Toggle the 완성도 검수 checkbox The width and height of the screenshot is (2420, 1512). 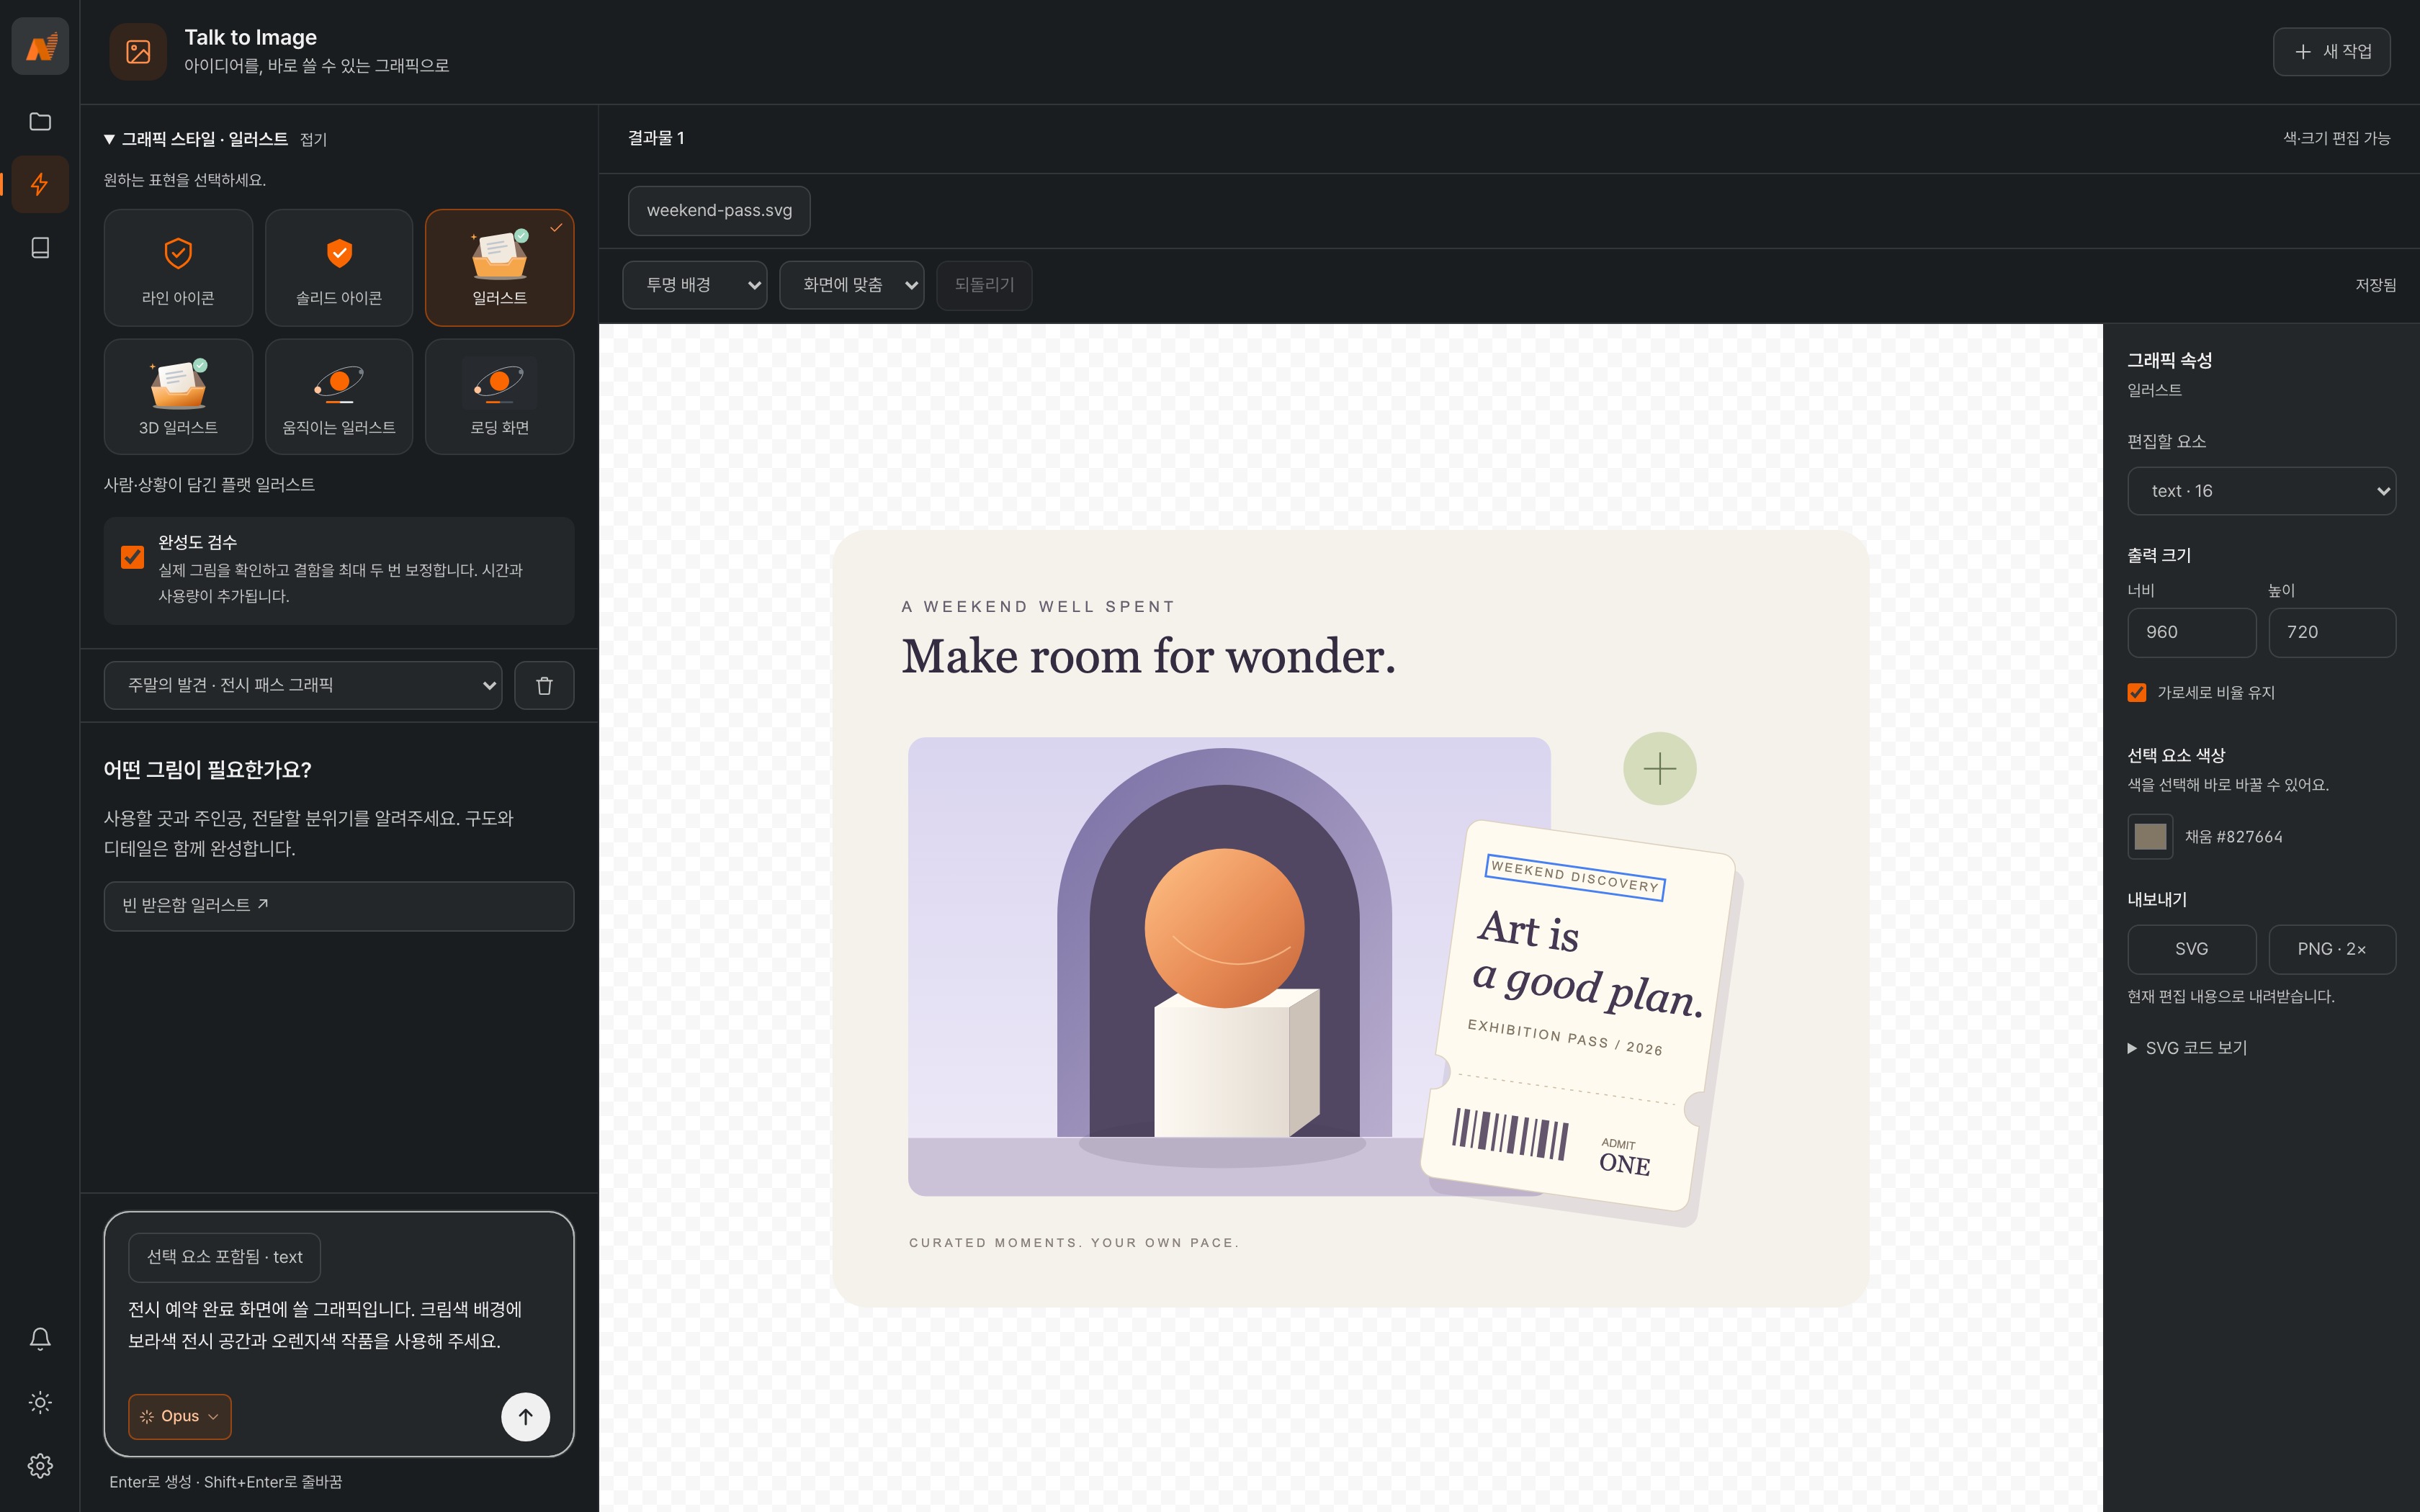pos(132,556)
